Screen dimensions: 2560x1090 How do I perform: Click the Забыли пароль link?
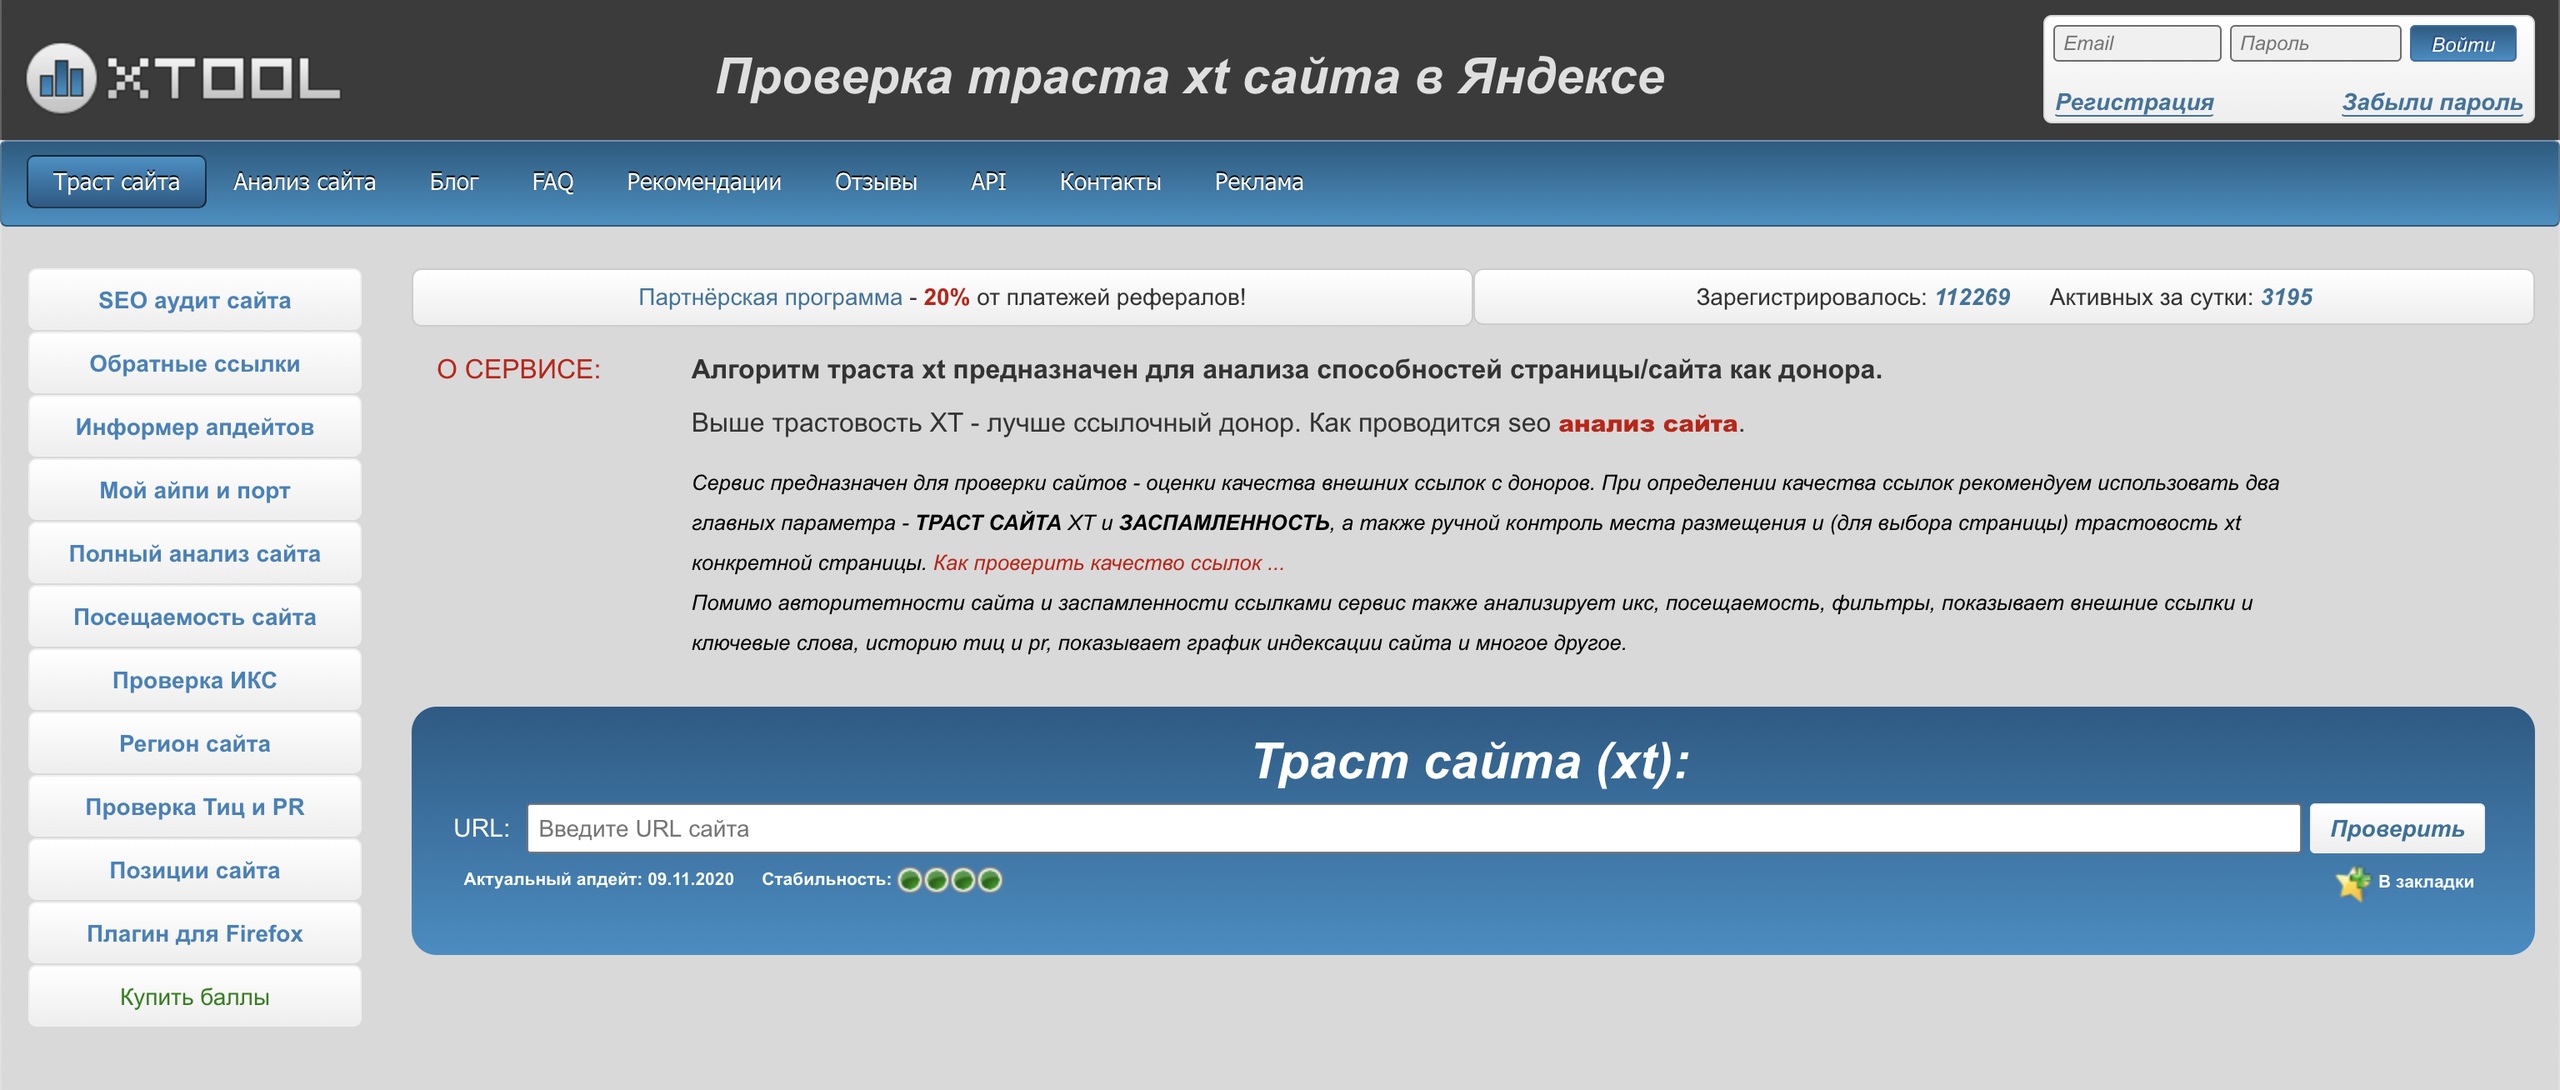coord(2431,102)
